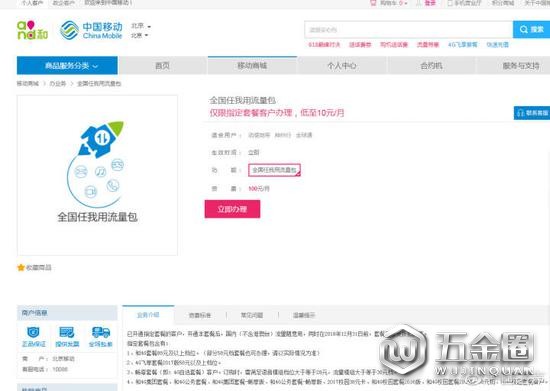Click the 收藏商品 favorite link
Viewport: 550px width, 391px height.
pyautogui.click(x=39, y=268)
